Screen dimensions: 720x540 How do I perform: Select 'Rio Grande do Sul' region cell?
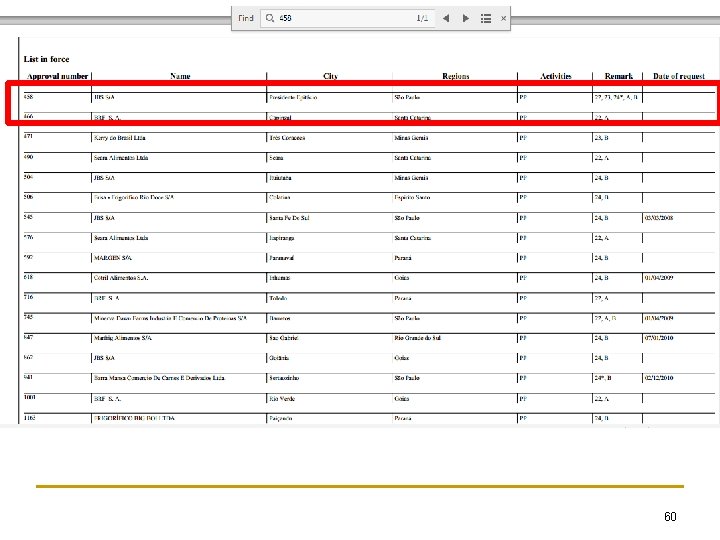(x=417, y=338)
